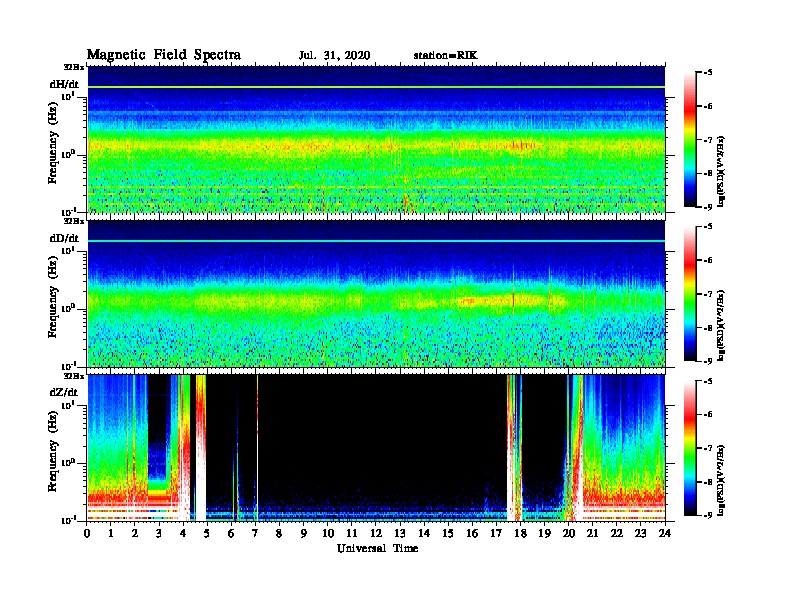Click hour 12 on the Universal Time axis
This screenshot has height=612, width=792.
[x=376, y=533]
